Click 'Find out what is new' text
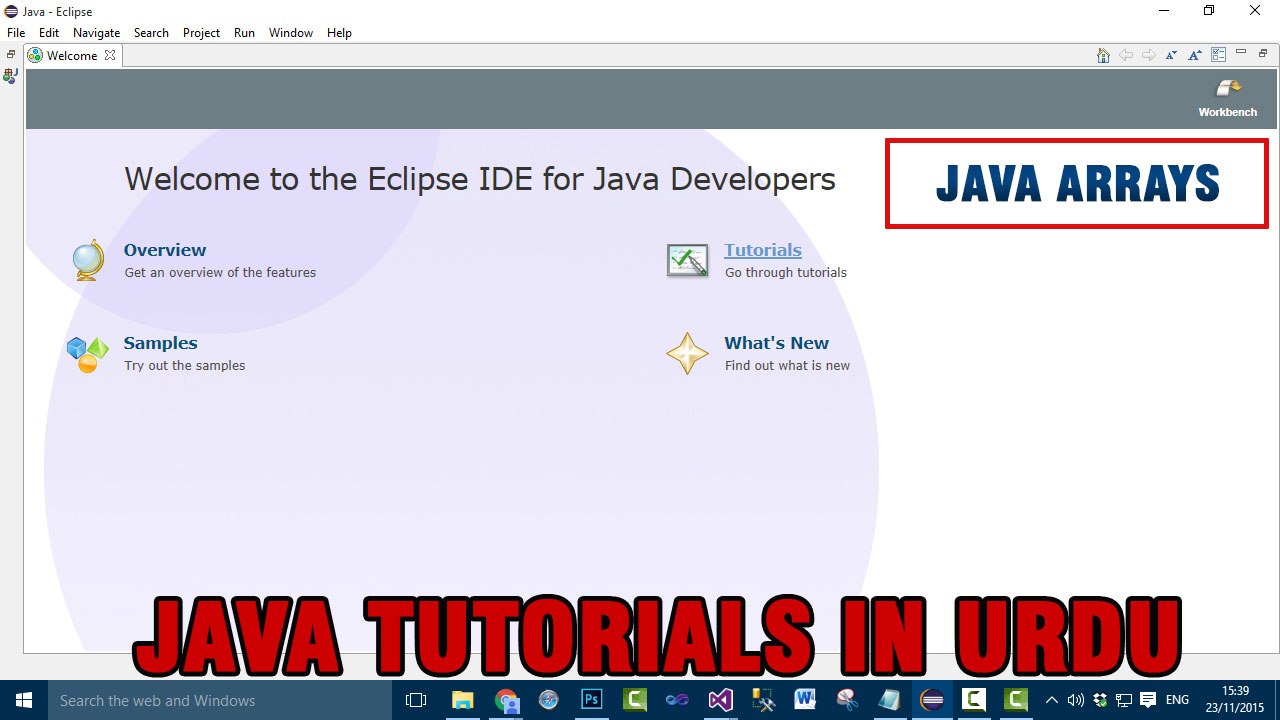1280x720 pixels. (x=787, y=365)
